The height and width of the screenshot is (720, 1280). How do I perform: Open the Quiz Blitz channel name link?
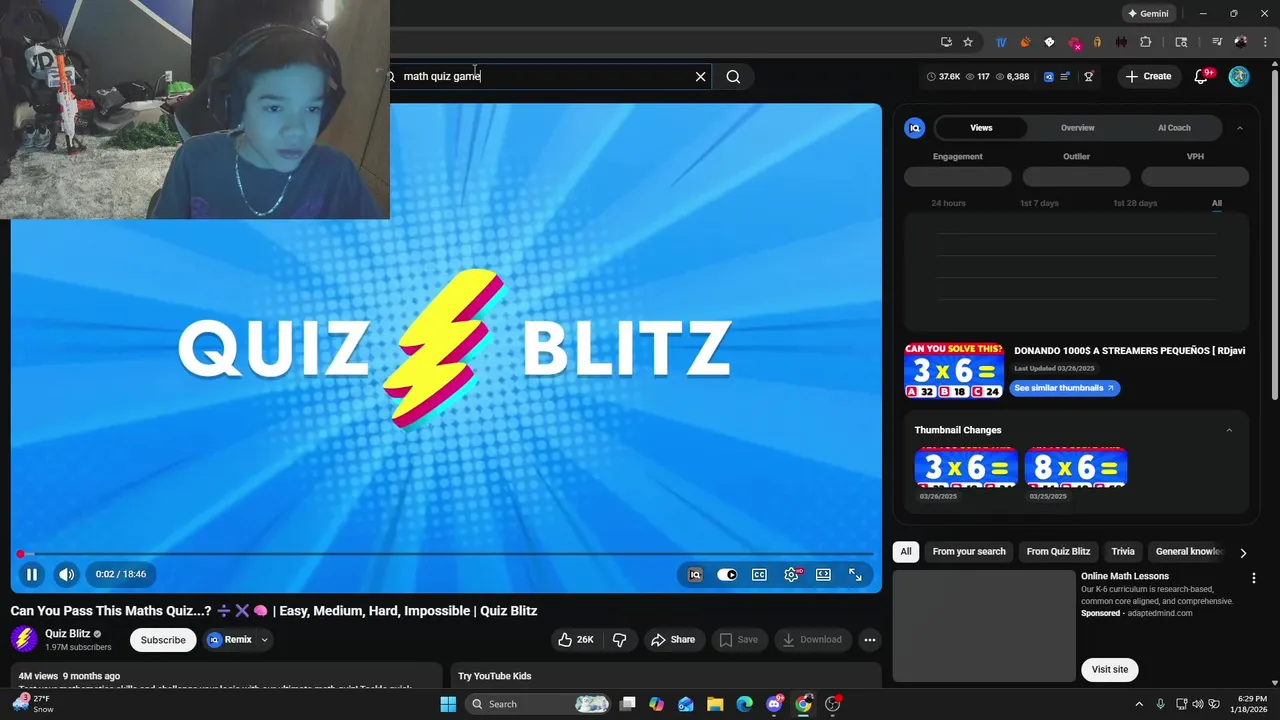pyautogui.click(x=67, y=633)
